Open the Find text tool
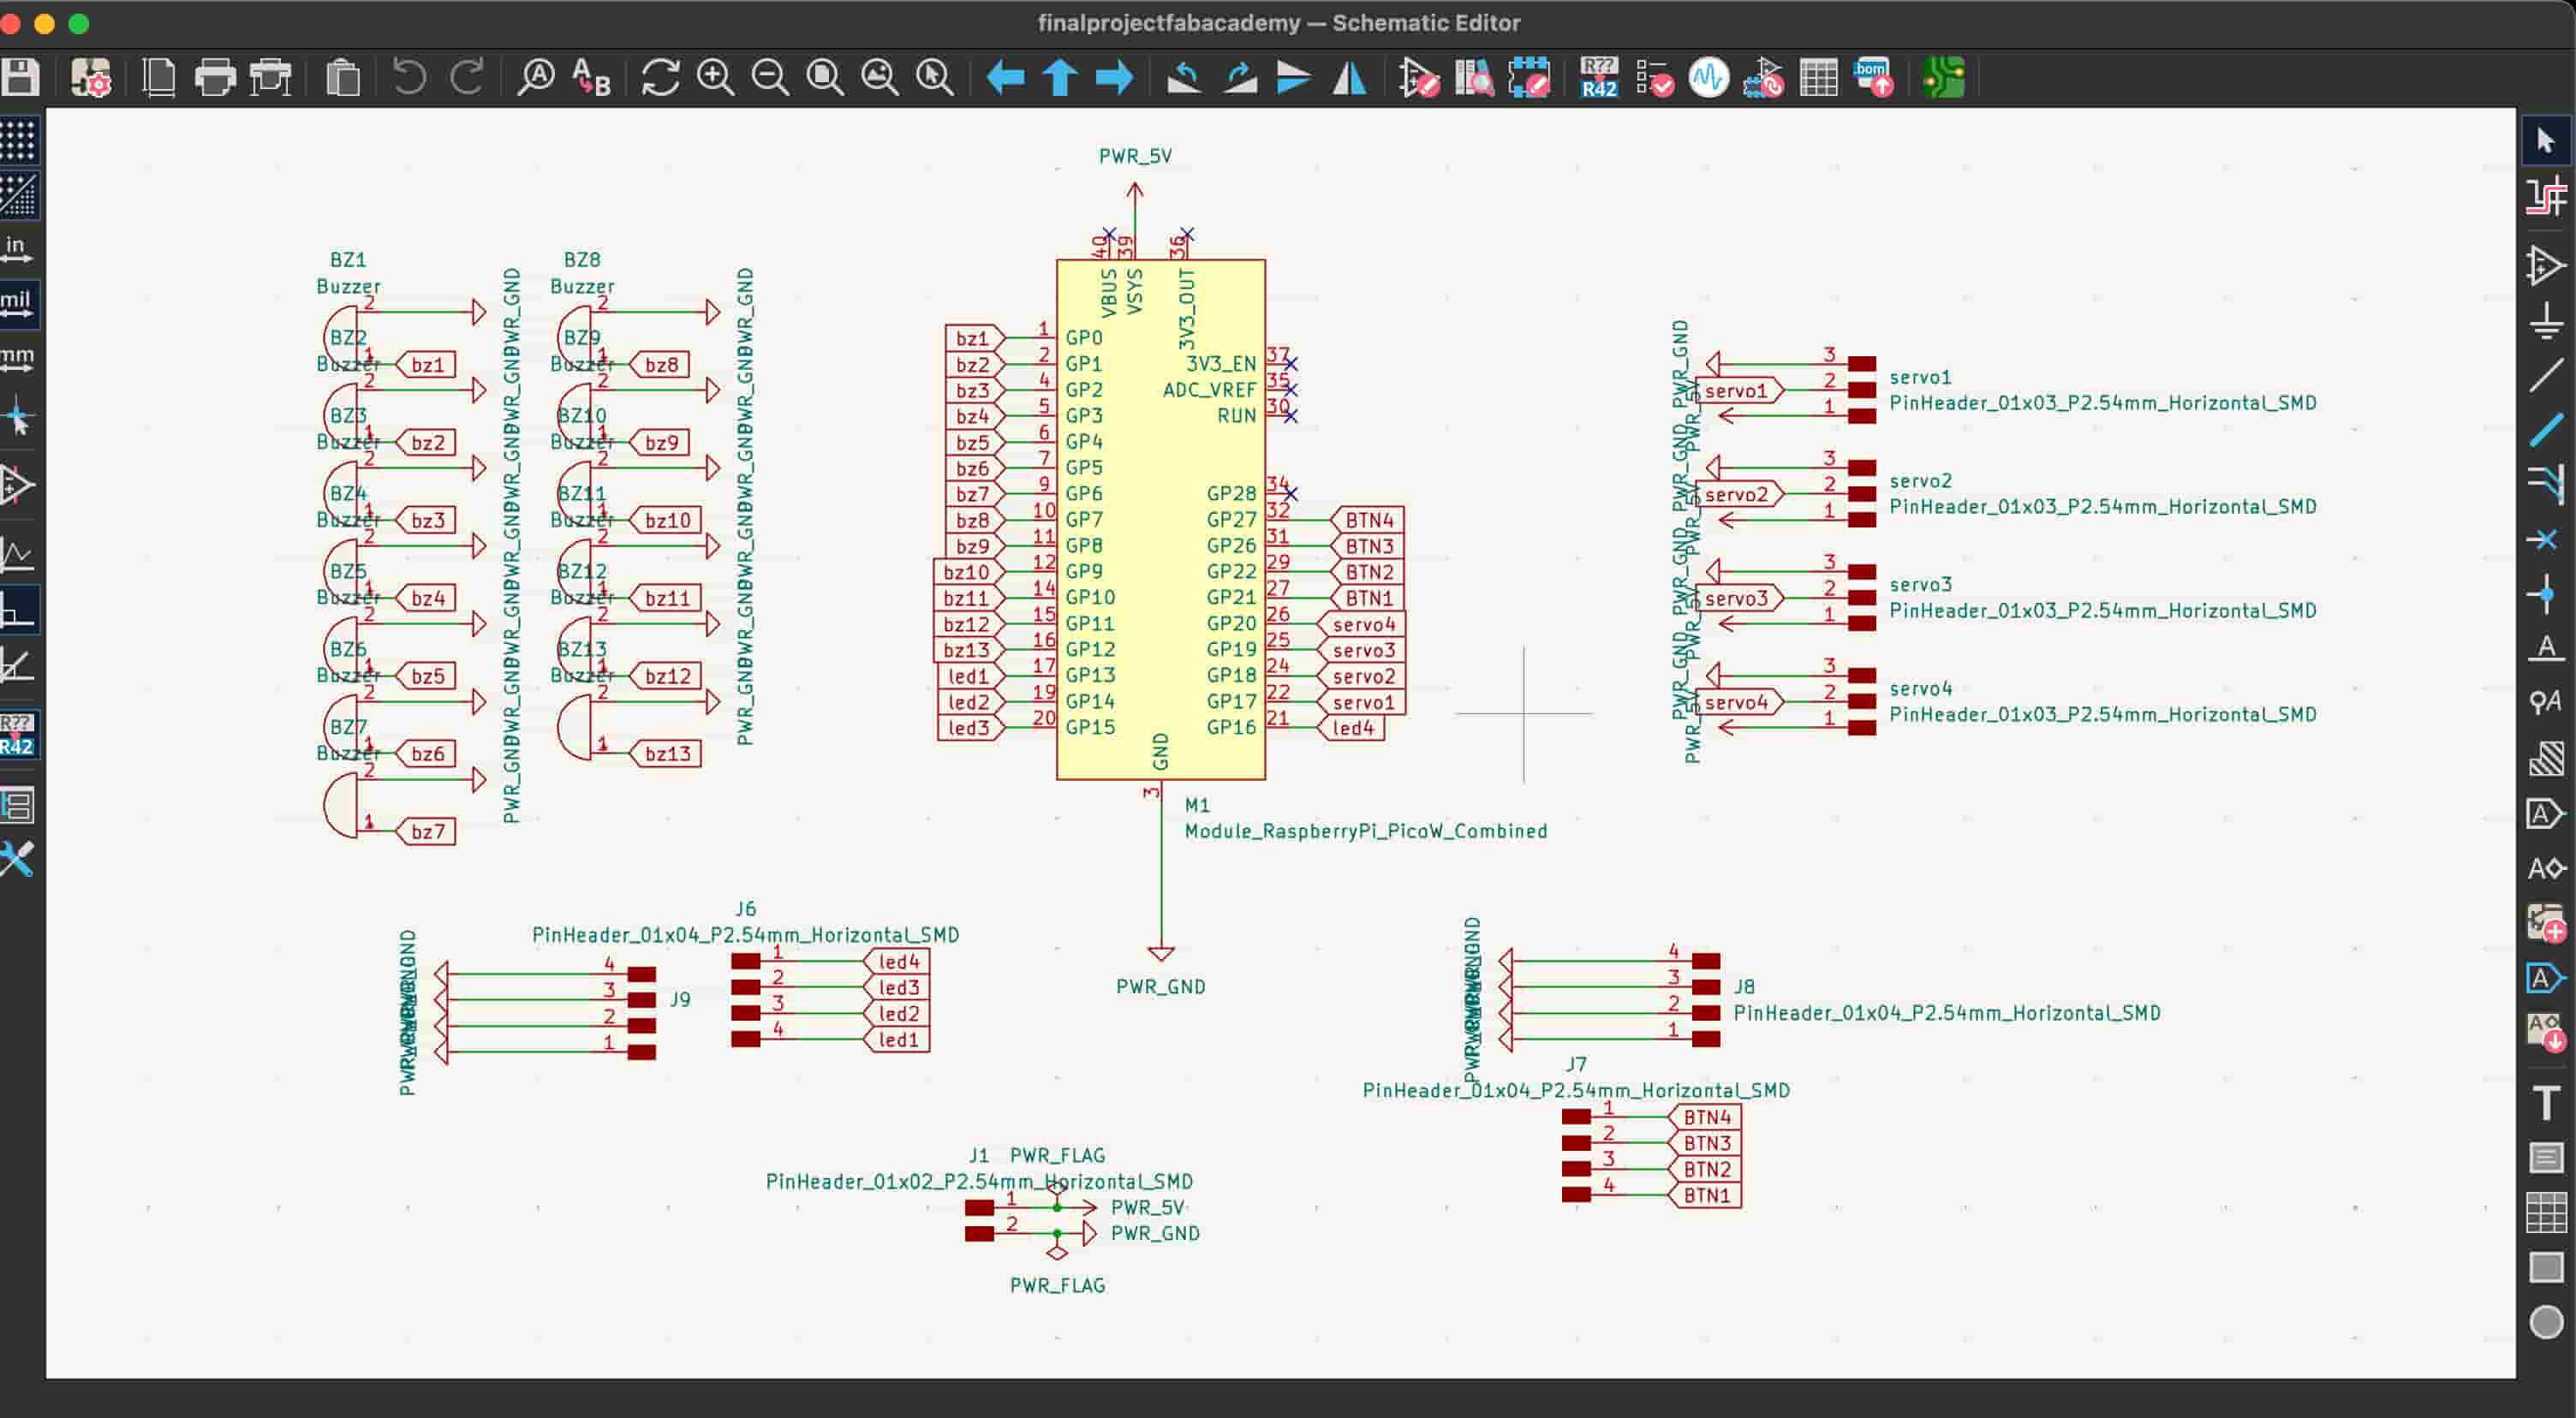Image resolution: width=2576 pixels, height=1418 pixels. click(x=536, y=77)
